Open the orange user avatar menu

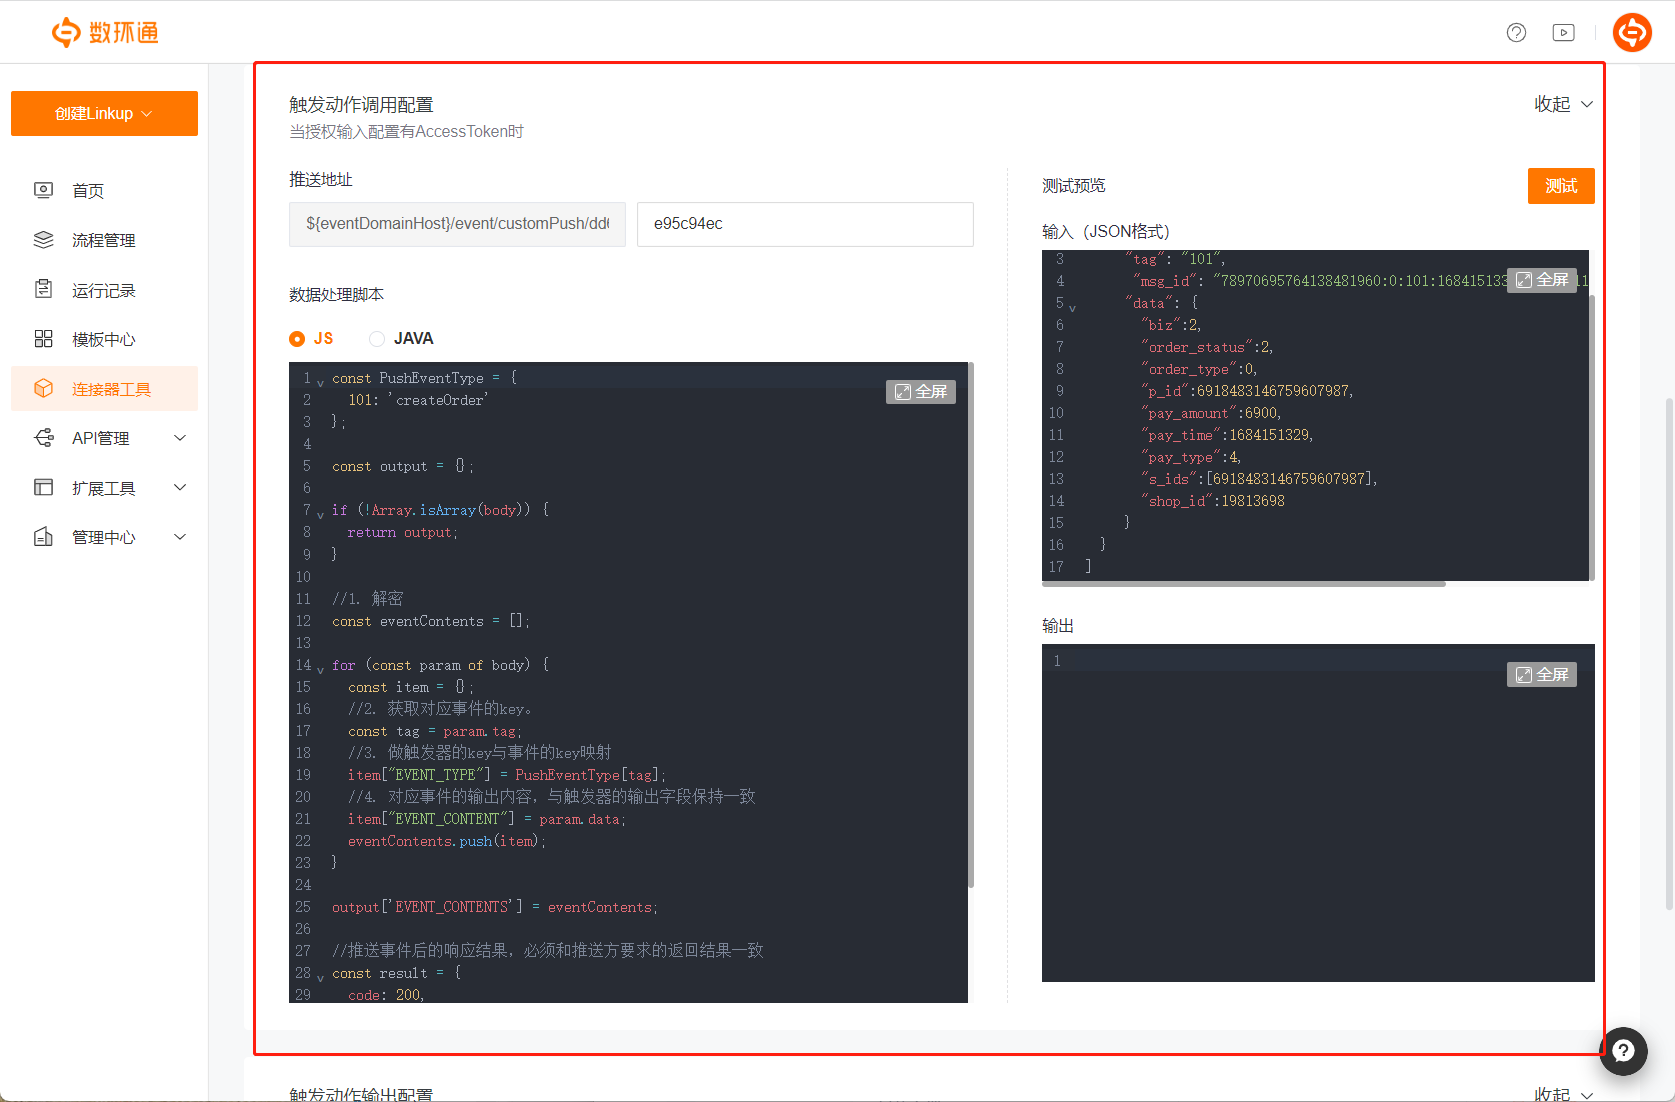[x=1632, y=32]
